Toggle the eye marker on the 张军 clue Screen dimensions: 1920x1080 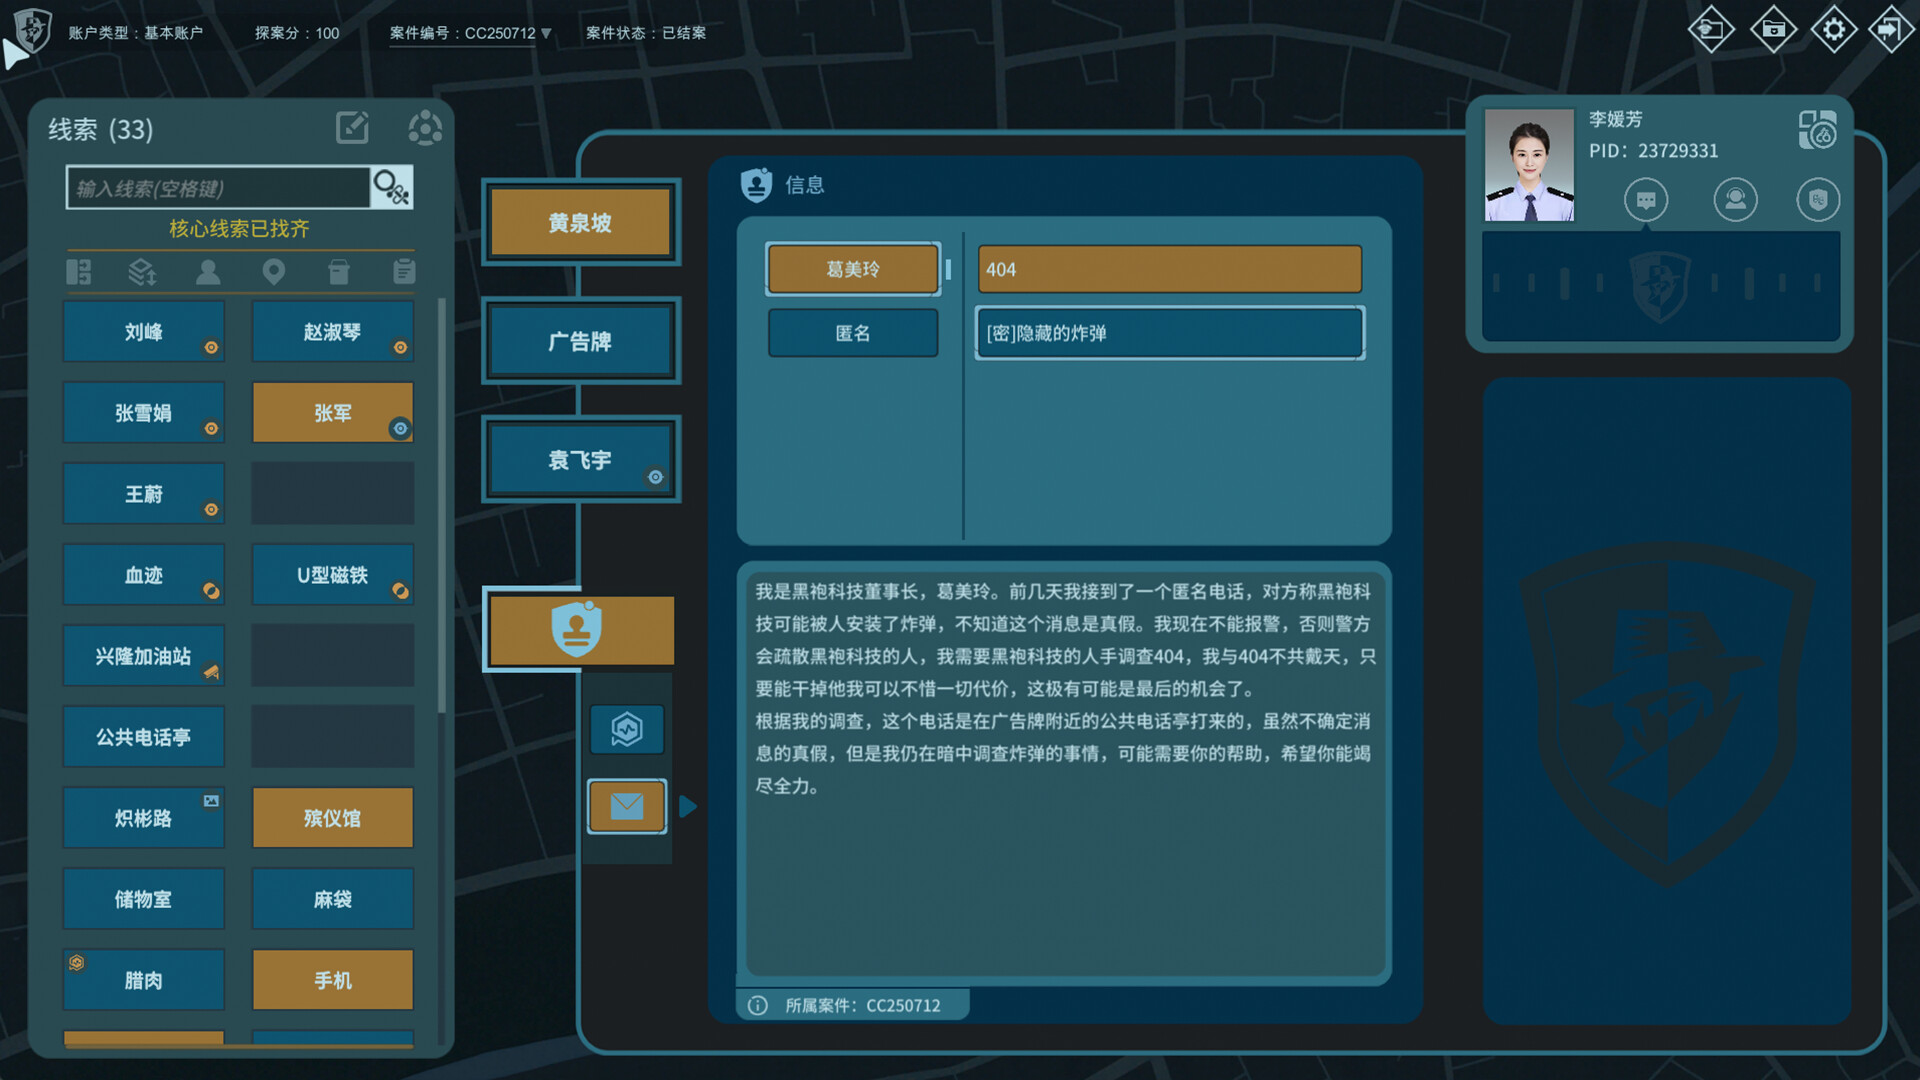401,428
